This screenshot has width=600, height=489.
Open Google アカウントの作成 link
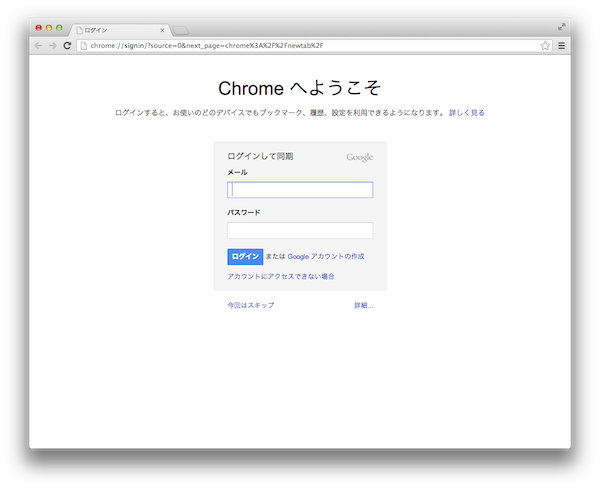click(326, 256)
